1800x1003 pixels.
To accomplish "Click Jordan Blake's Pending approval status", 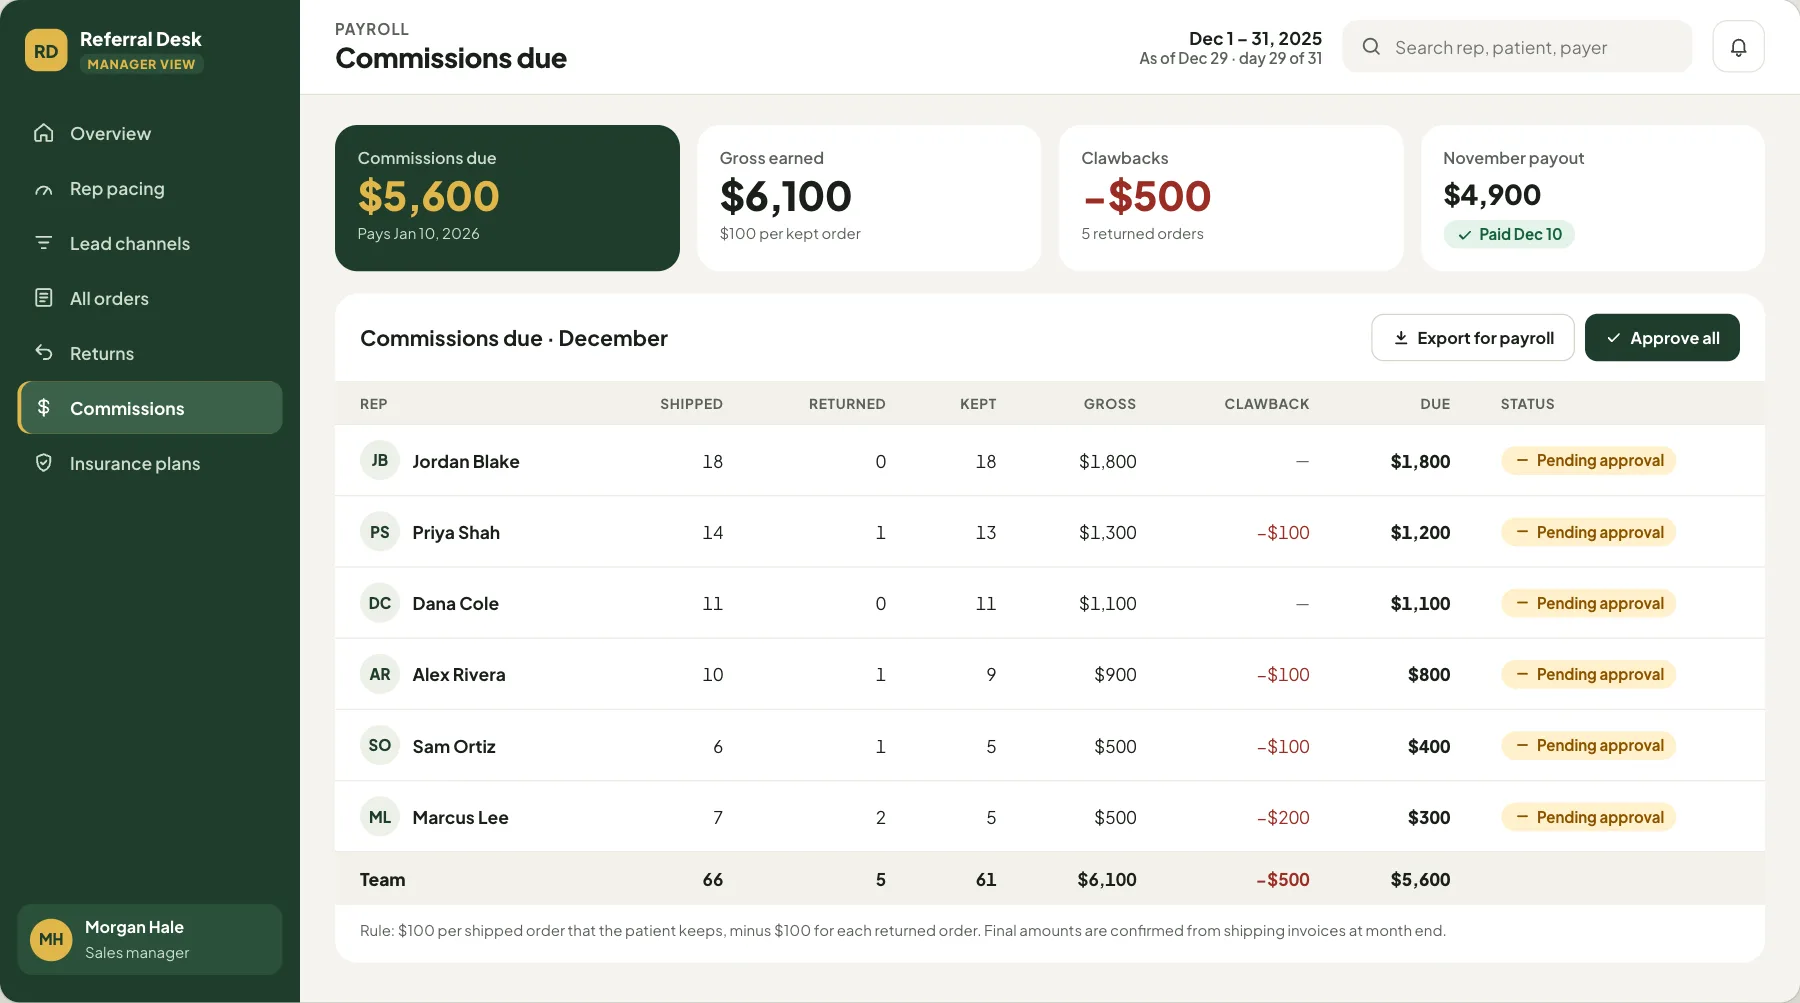I will [x=1588, y=460].
